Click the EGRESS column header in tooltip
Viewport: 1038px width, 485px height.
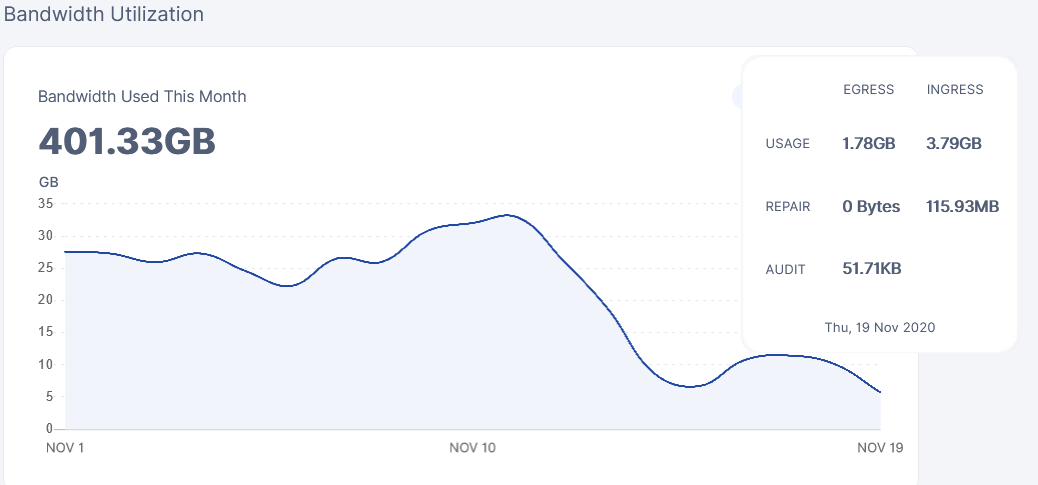pos(869,89)
